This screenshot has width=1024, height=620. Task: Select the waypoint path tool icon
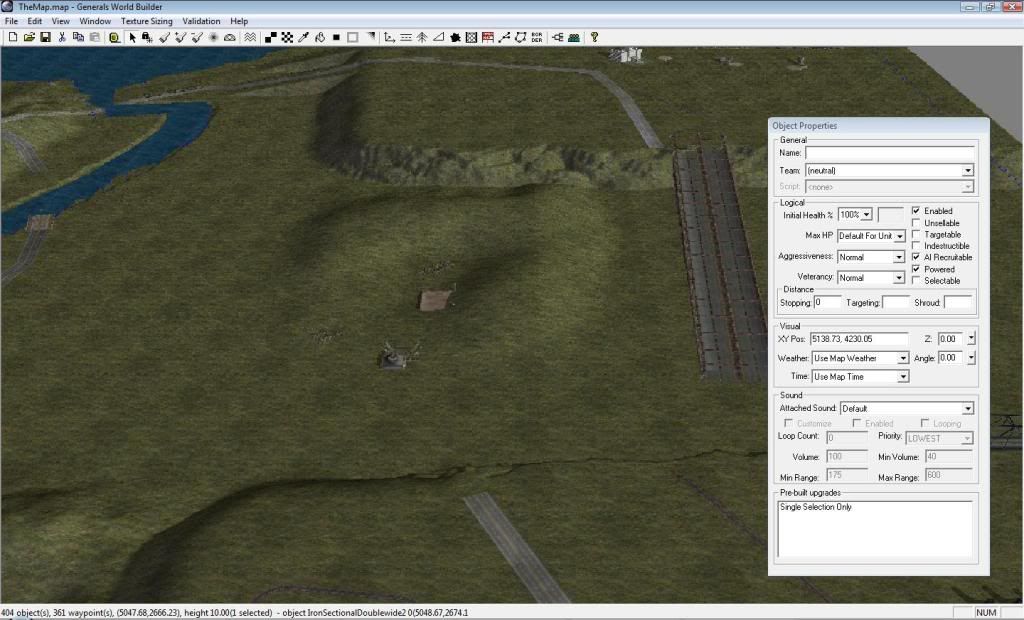505,37
